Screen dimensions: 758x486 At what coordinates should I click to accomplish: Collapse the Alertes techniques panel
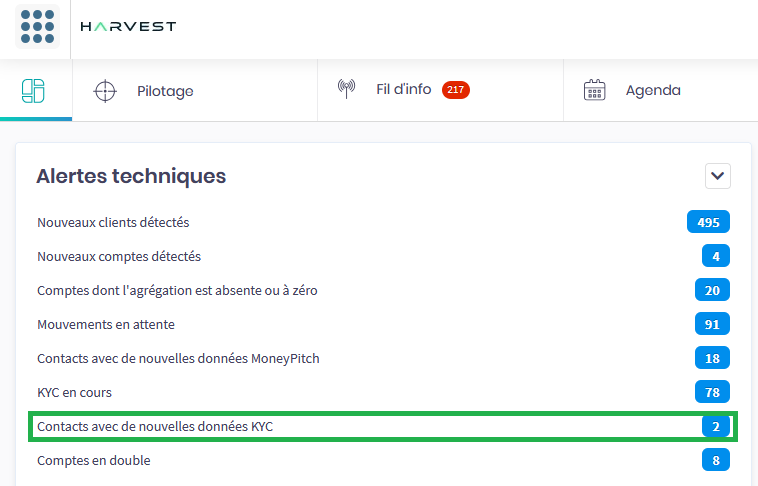717,176
